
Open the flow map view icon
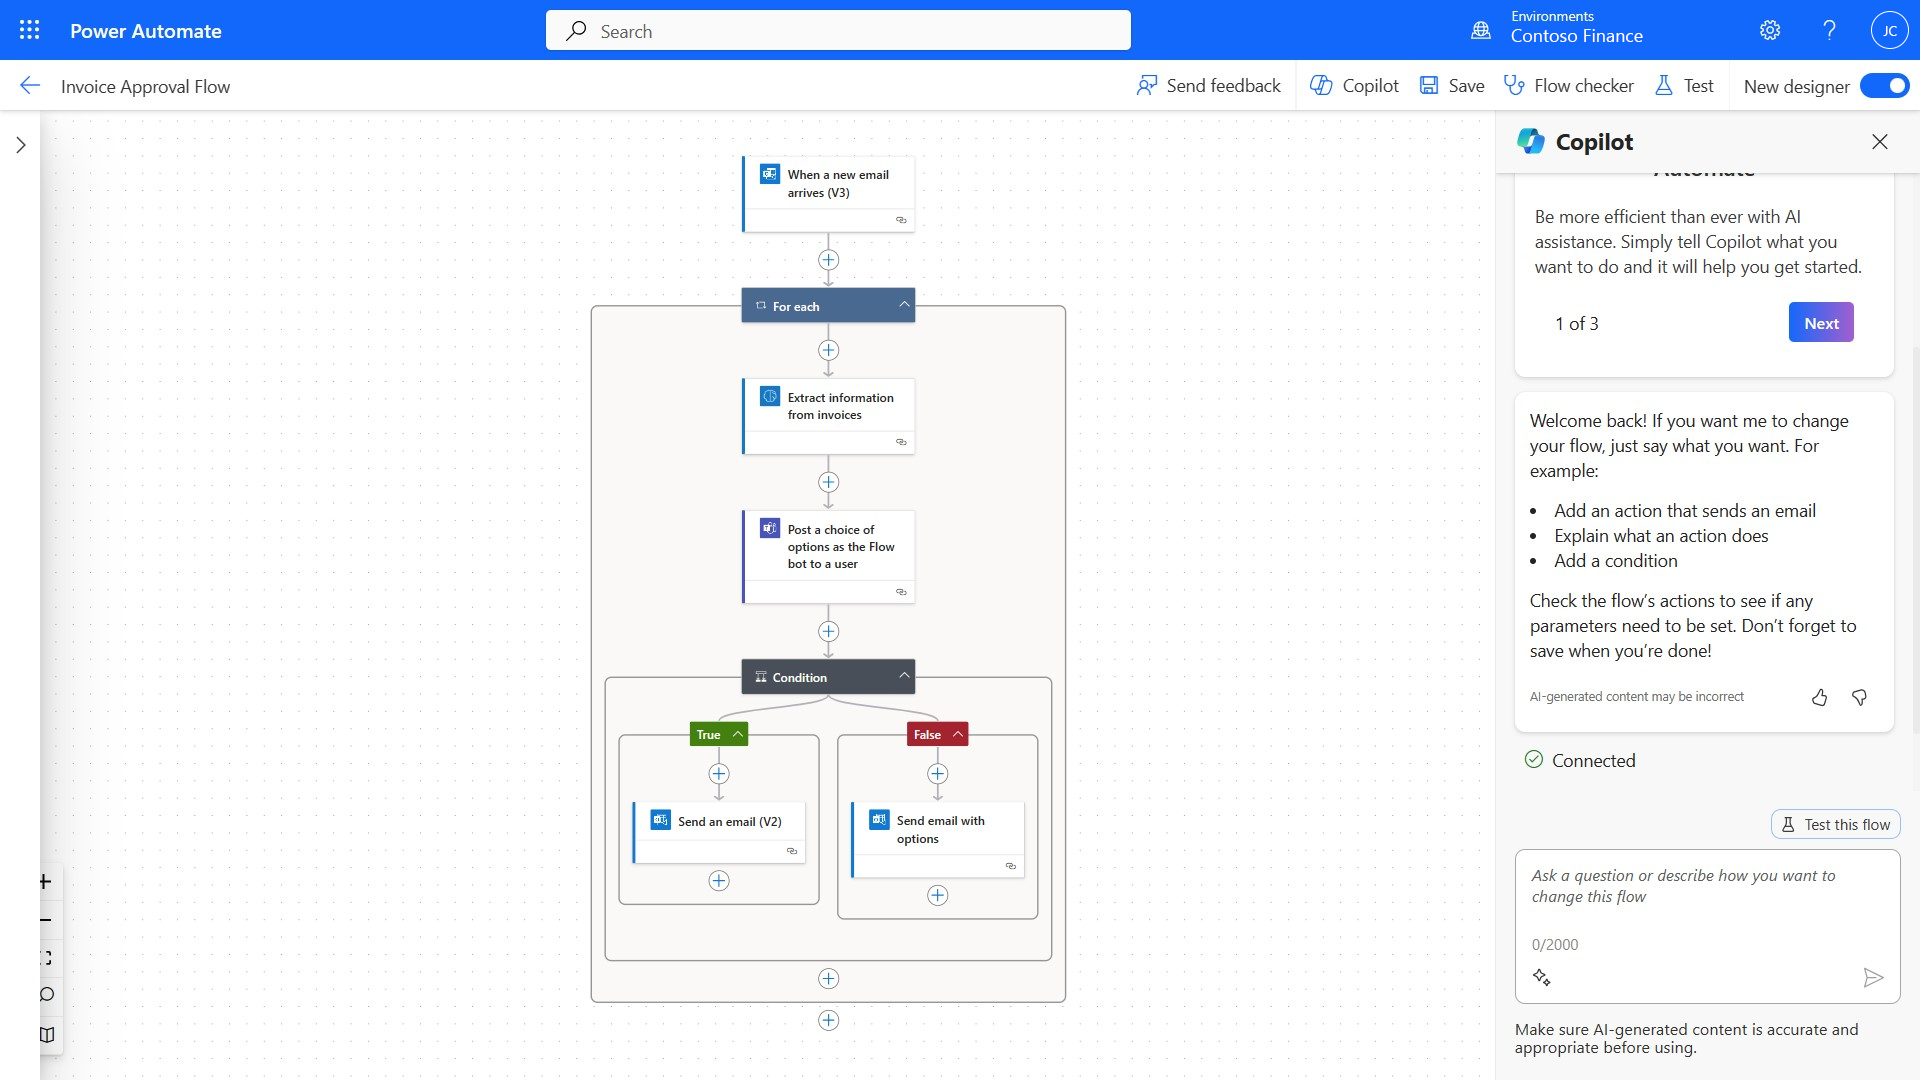(x=46, y=1034)
